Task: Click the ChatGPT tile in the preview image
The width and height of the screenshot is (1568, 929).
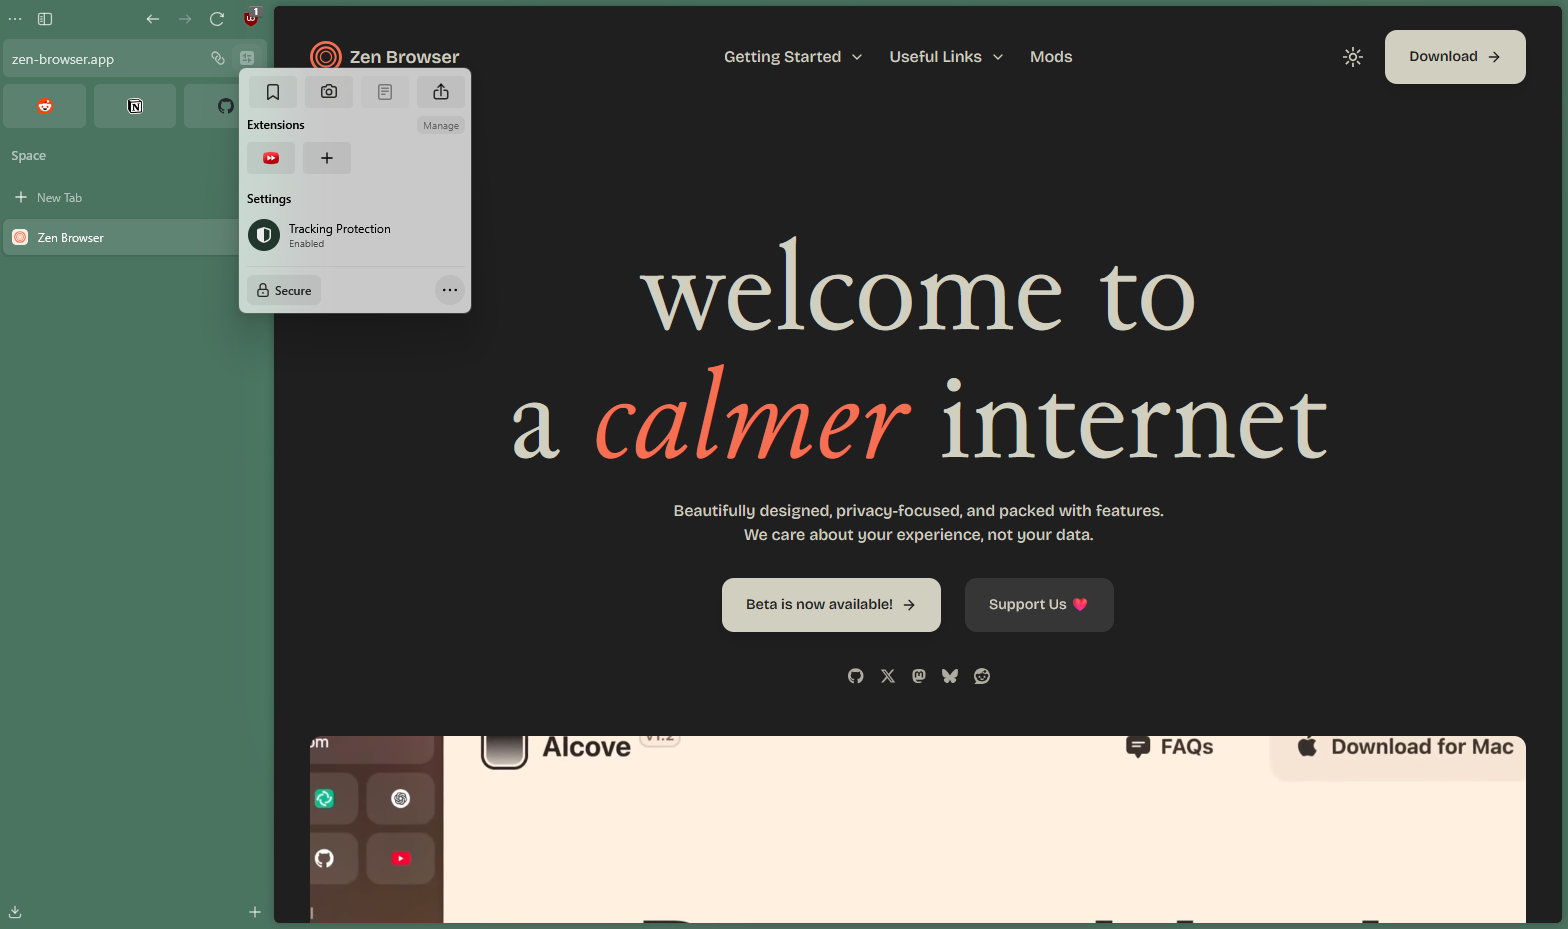Action: (x=400, y=798)
